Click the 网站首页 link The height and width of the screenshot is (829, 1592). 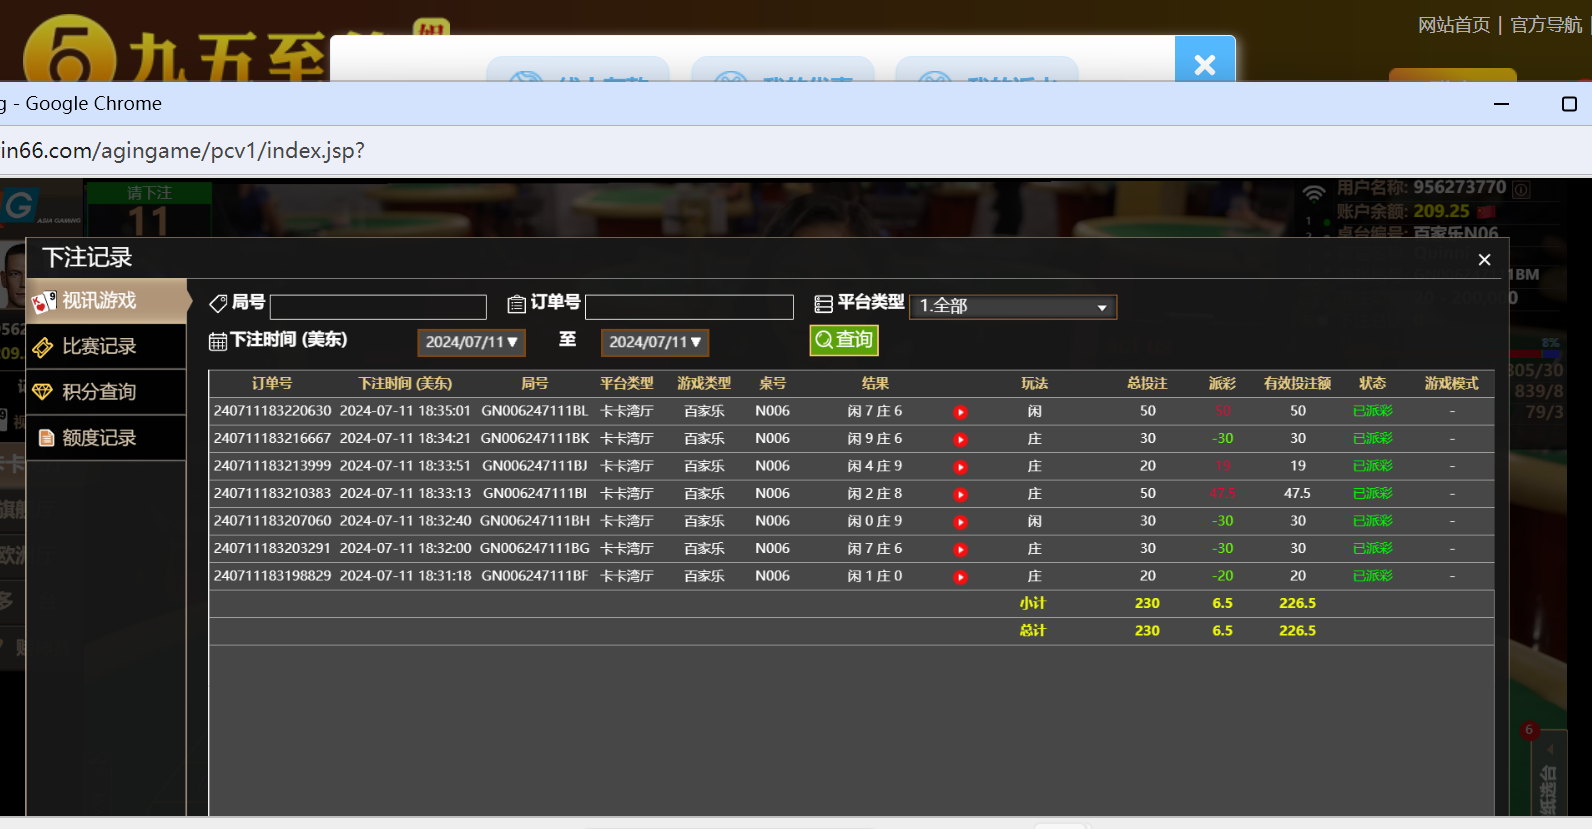click(1453, 25)
